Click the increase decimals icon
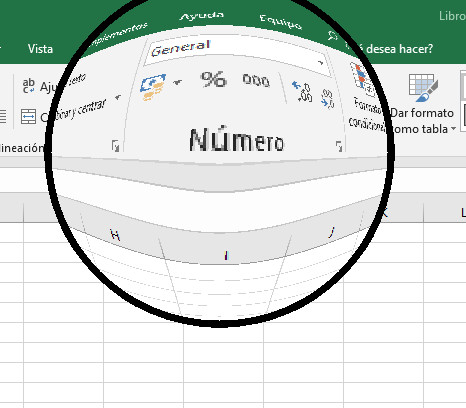Viewport: 466px width, 408px height. [302, 91]
